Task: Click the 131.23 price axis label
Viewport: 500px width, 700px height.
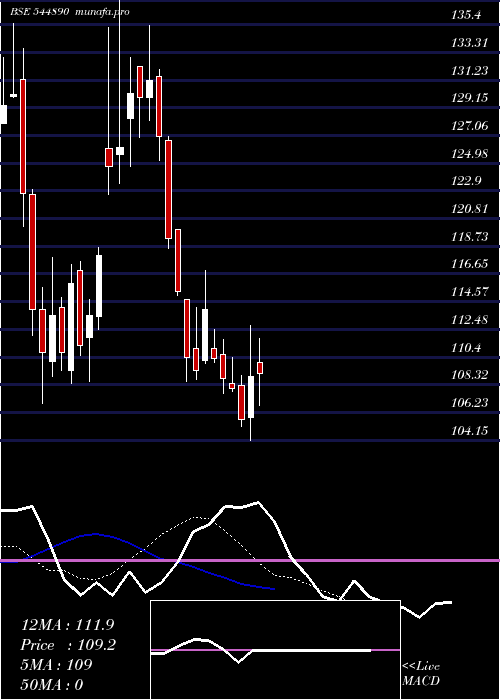Action: pyautogui.click(x=470, y=71)
